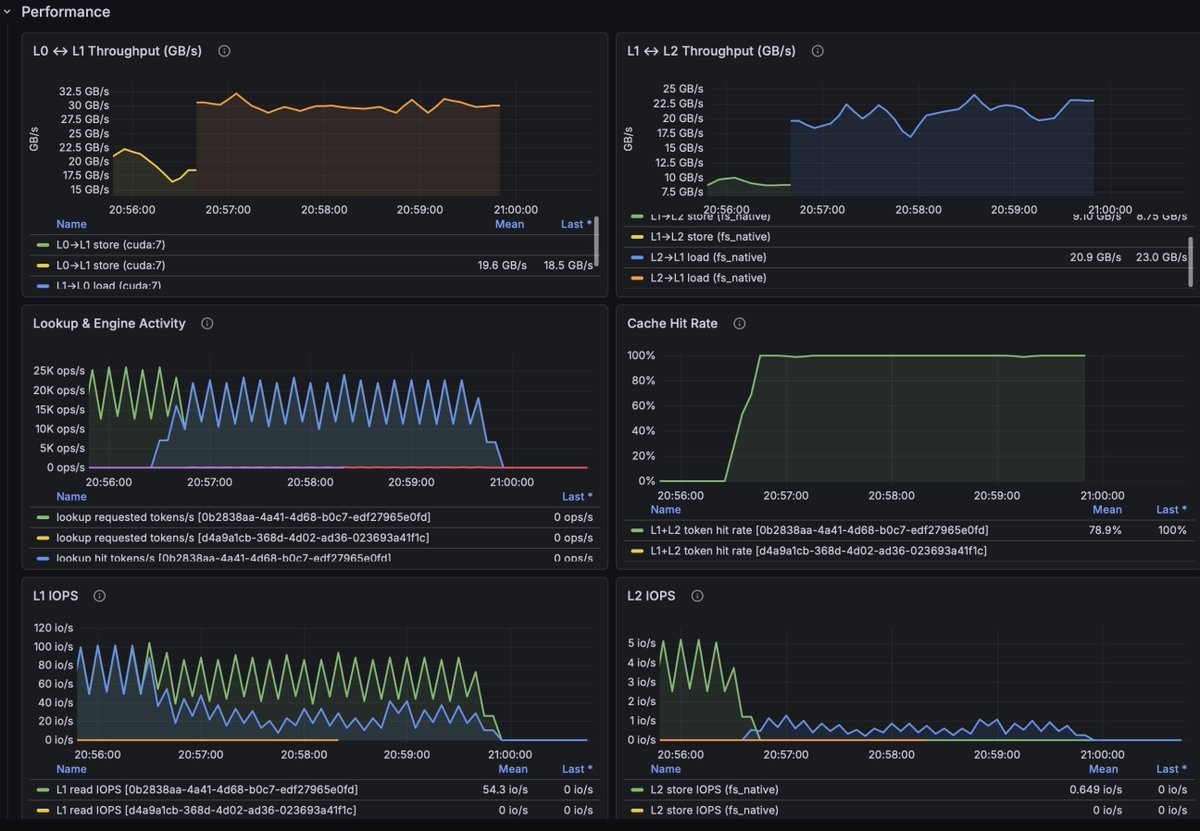Toggle L1 read IOPS [0b2838aa…] series label
The height and width of the screenshot is (831, 1200).
[x=207, y=790]
